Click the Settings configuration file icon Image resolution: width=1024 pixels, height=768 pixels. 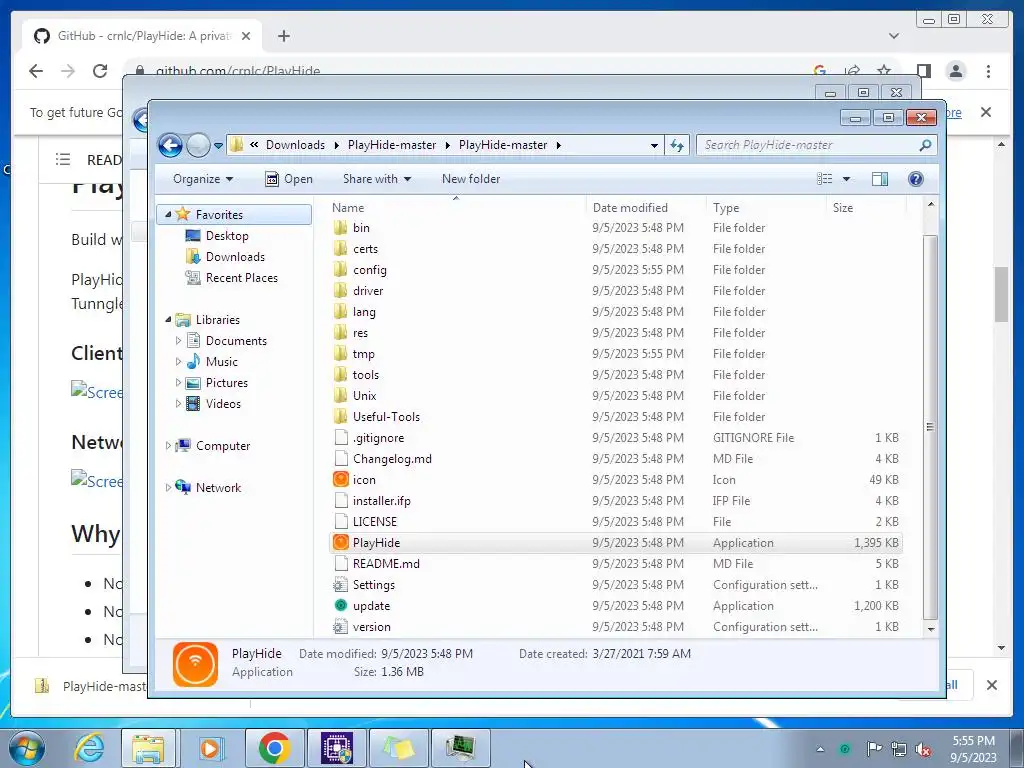pyautogui.click(x=340, y=584)
